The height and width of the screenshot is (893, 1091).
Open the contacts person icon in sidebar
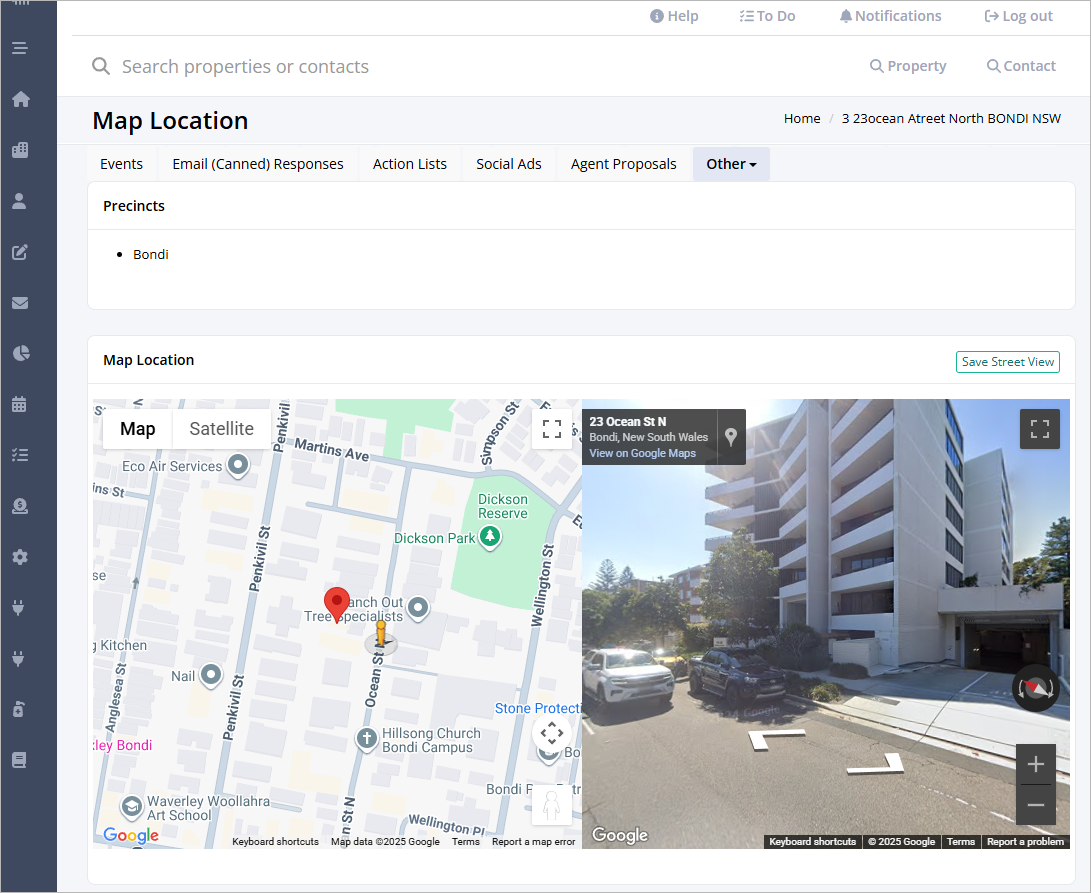pyautogui.click(x=19, y=201)
